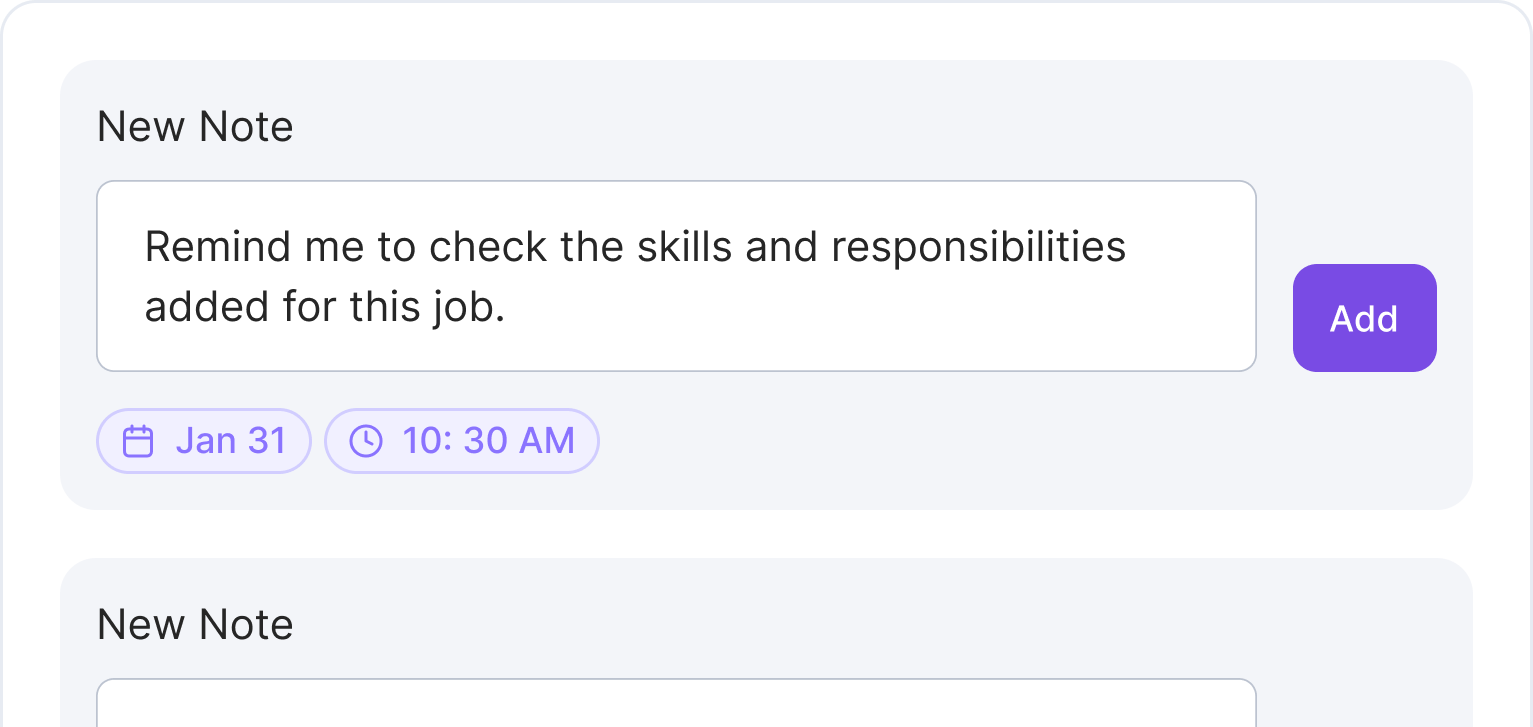Screen dimensions: 1533x727
Task: Click the "AM" part of time chip
Action: click(546, 441)
